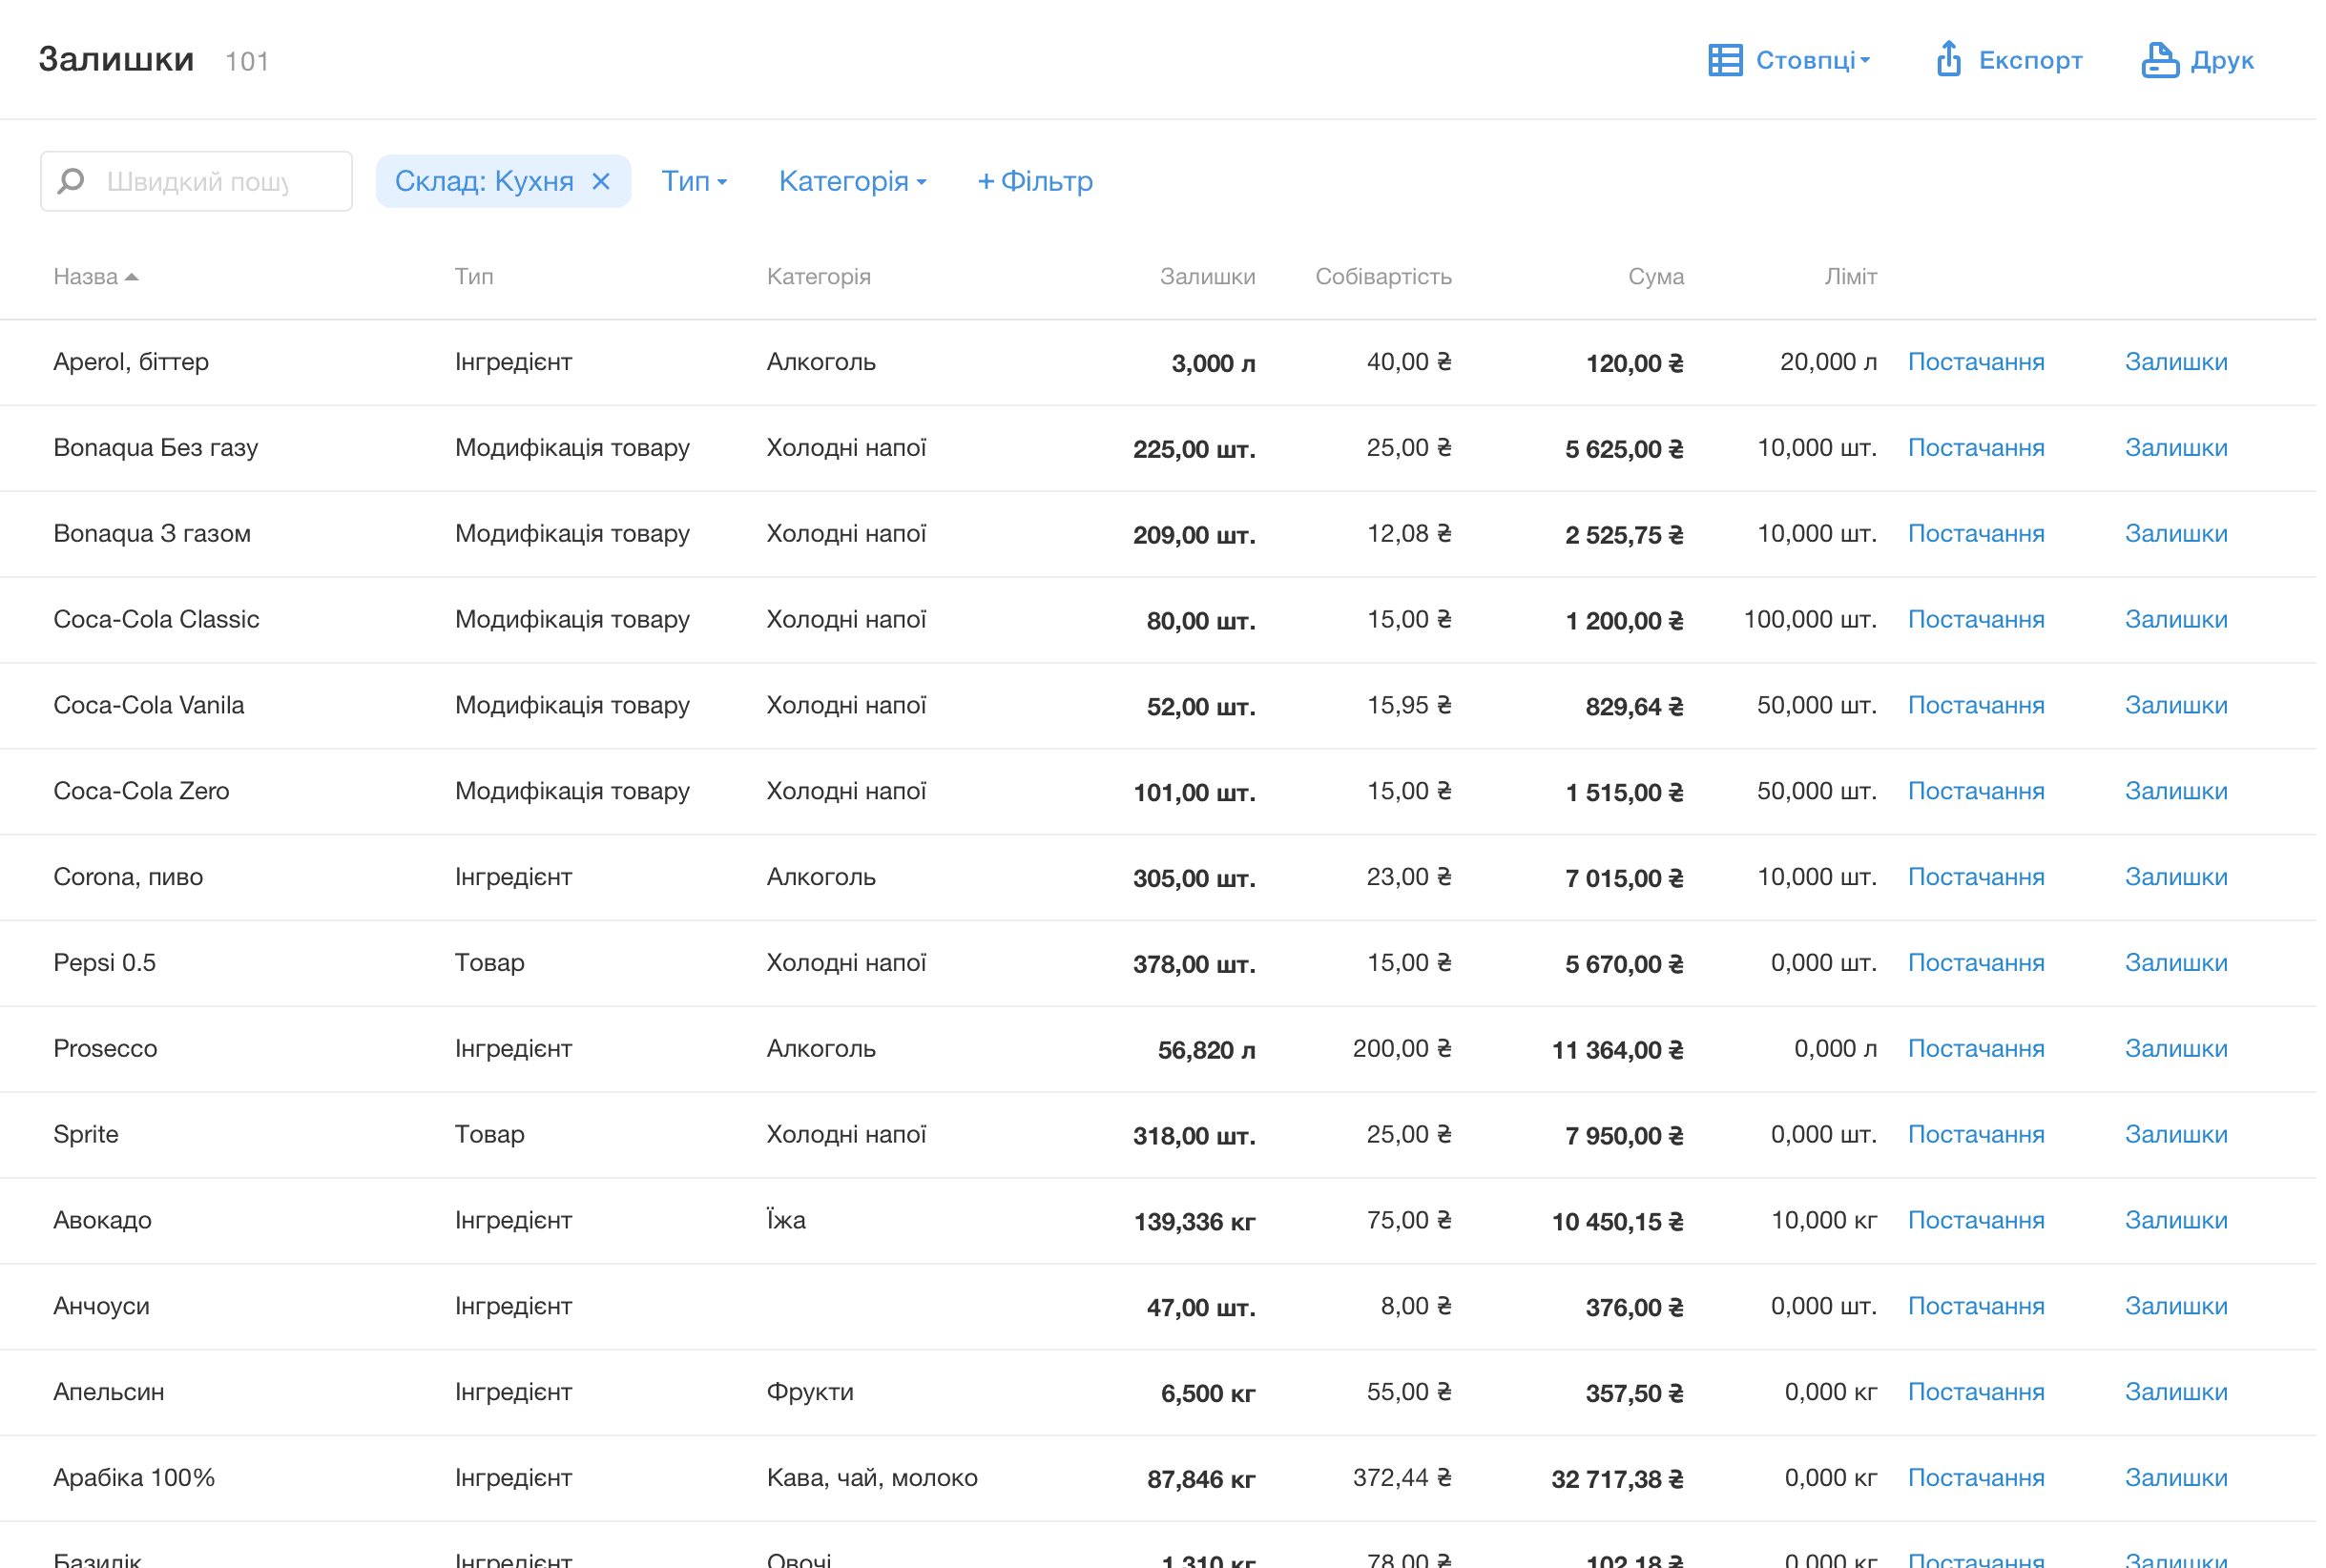The image size is (2326, 1568).
Task: Open Залишки for Bonaqua З газом
Action: pyautogui.click(x=2175, y=534)
